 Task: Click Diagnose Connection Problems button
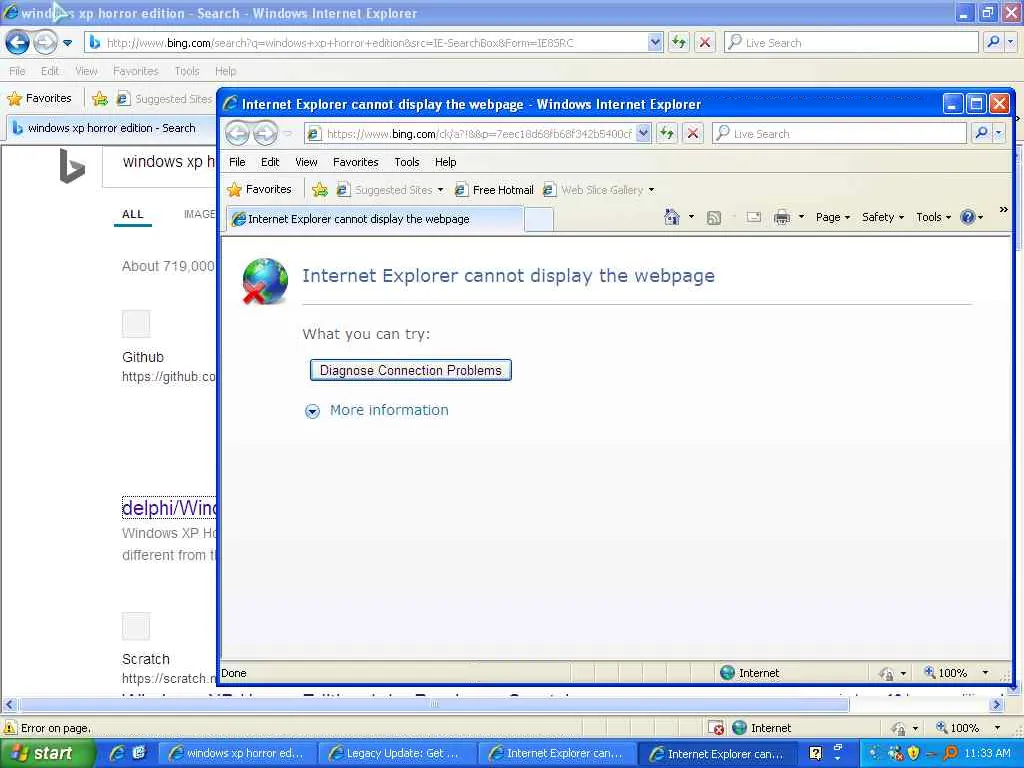pyautogui.click(x=410, y=370)
